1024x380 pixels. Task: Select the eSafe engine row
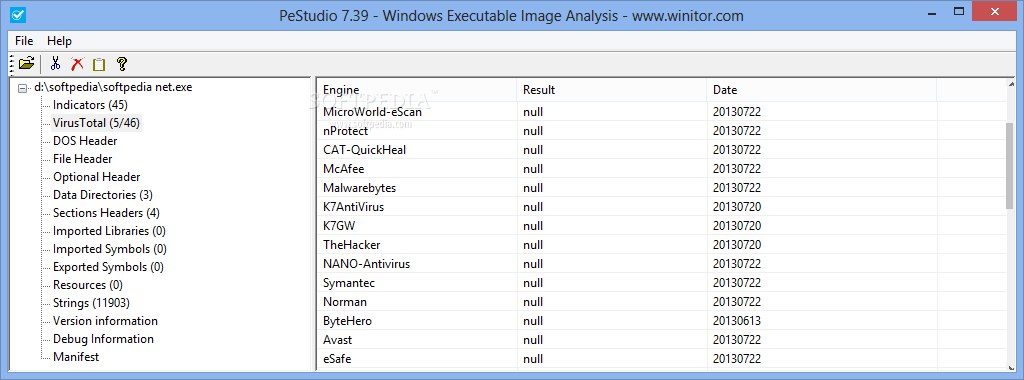(x=661, y=358)
